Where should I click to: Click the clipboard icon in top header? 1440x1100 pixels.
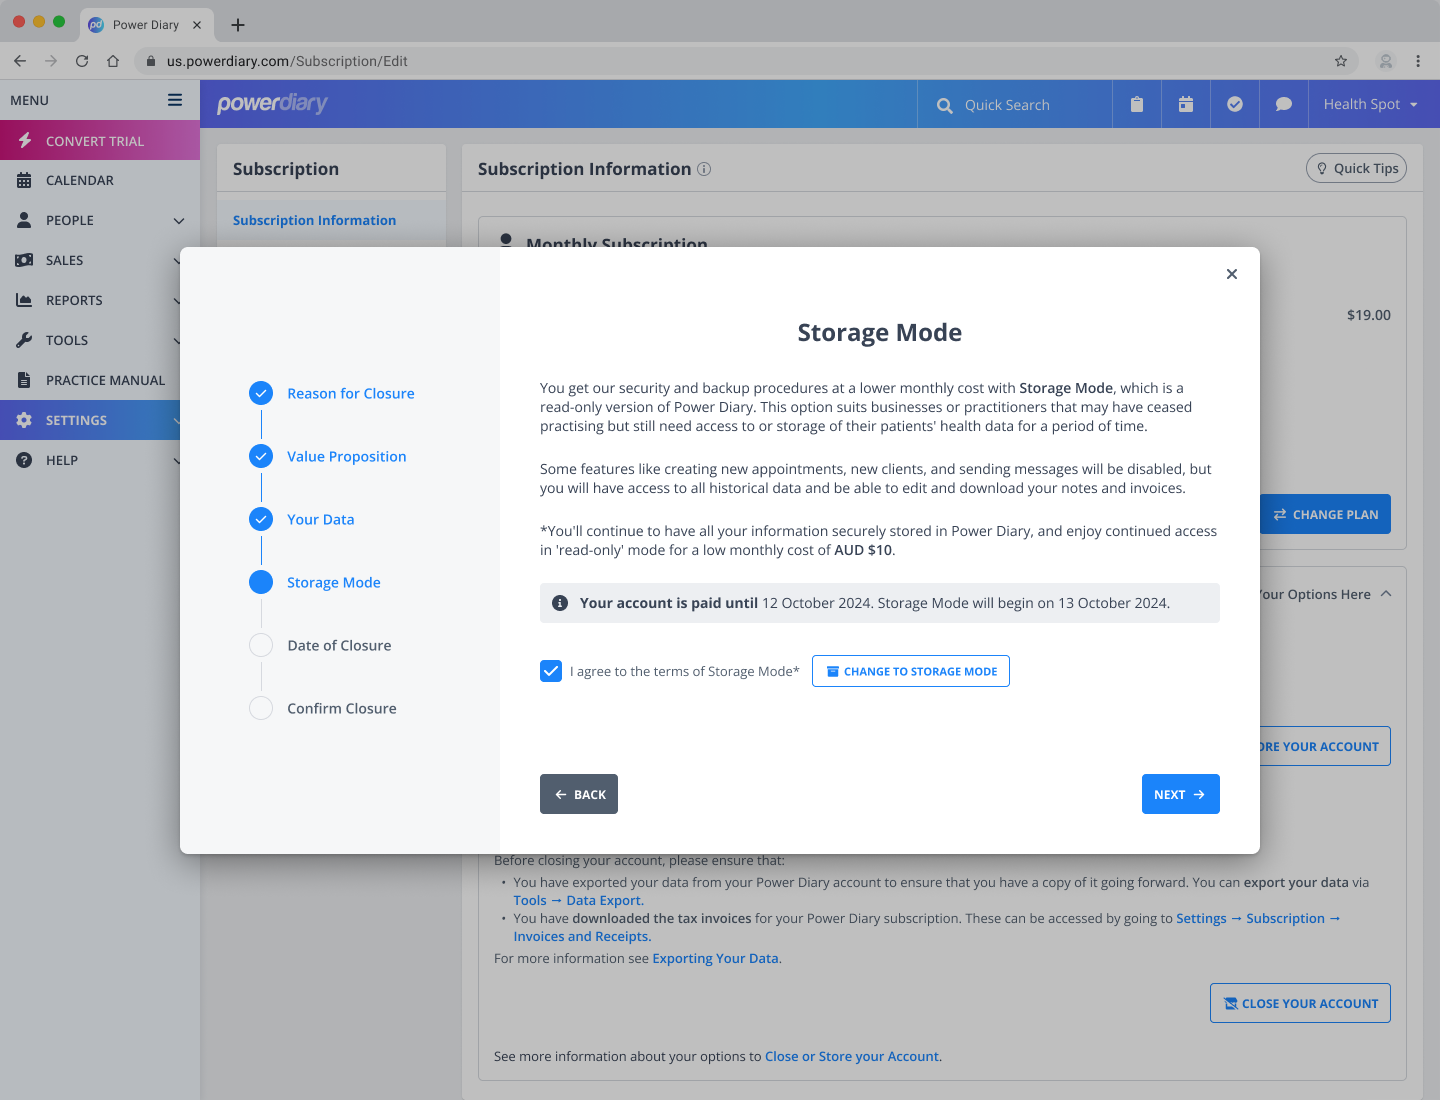(x=1137, y=104)
